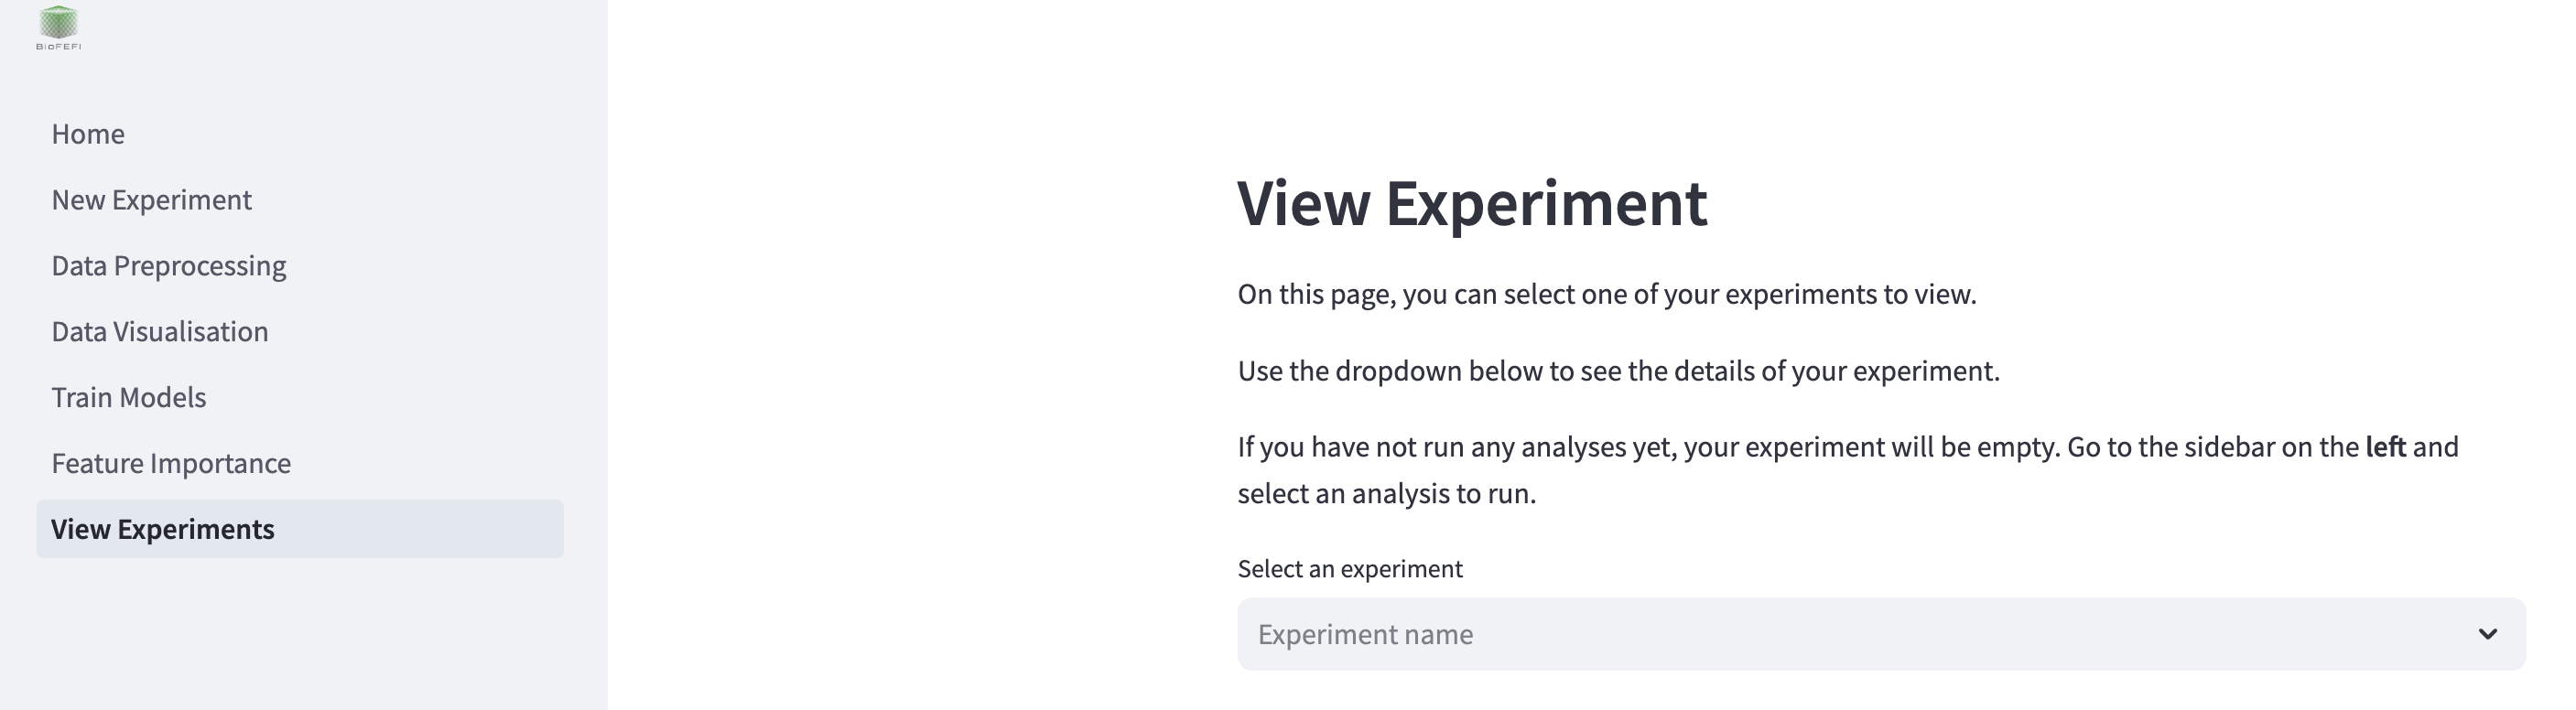Open the Home page from sidebar

(88, 133)
